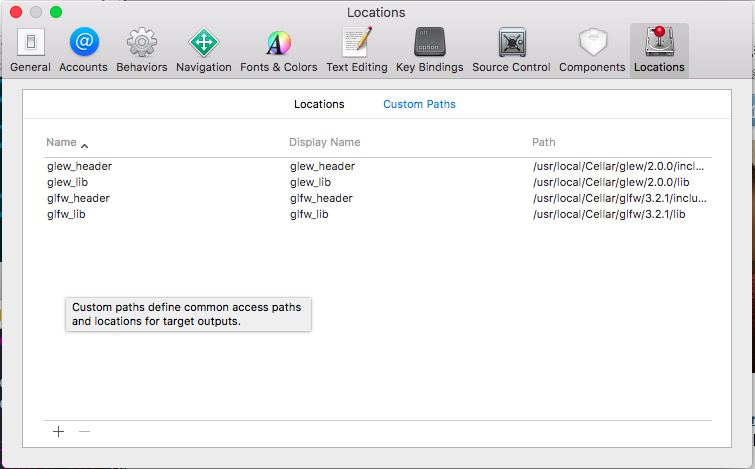Viewport: 755px width, 469px height.
Task: Open Fonts & Colors preferences
Action: point(279,51)
